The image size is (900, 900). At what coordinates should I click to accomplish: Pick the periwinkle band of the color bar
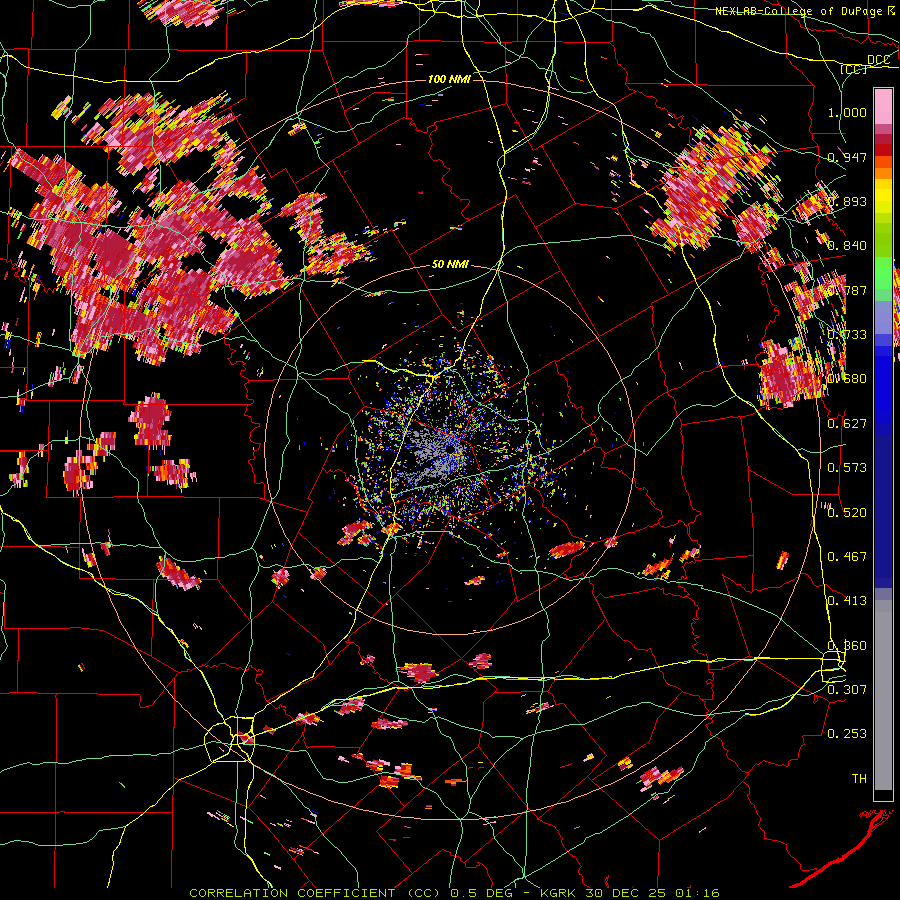coord(883,317)
